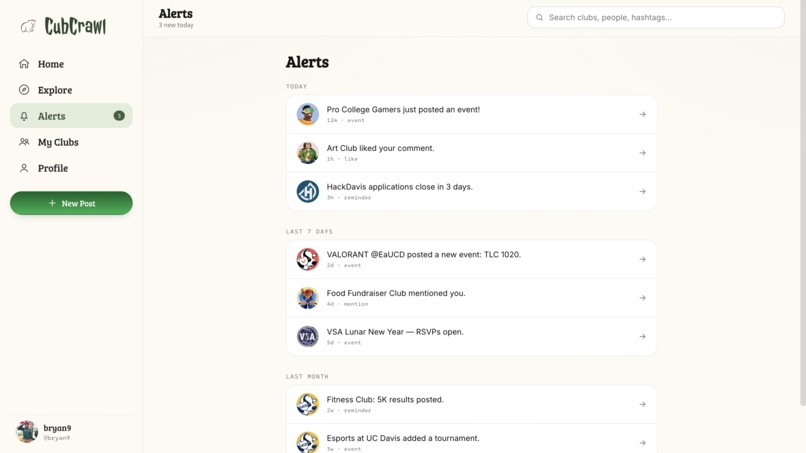Open arrow for HackDavis applications alert
The width and height of the screenshot is (806, 453).
click(642, 191)
